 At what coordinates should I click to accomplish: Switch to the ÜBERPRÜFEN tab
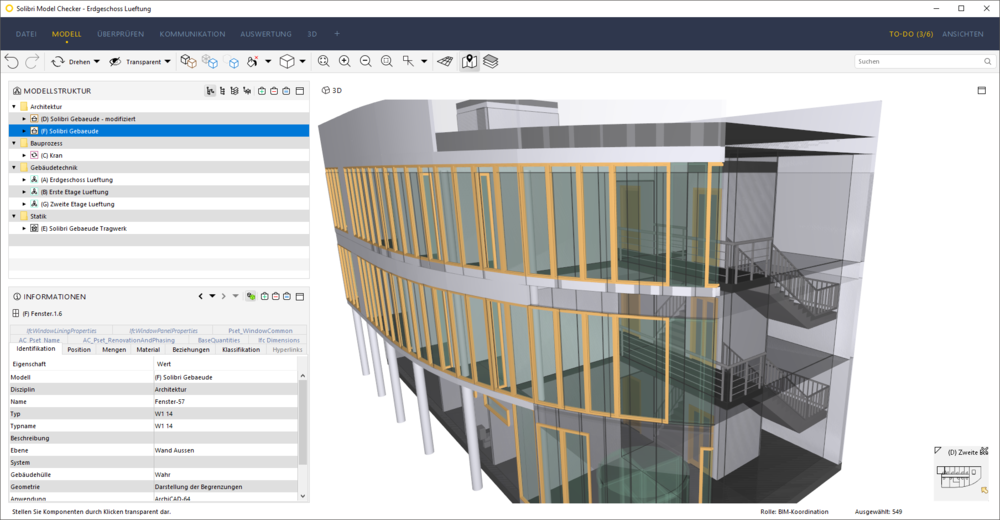[120, 34]
